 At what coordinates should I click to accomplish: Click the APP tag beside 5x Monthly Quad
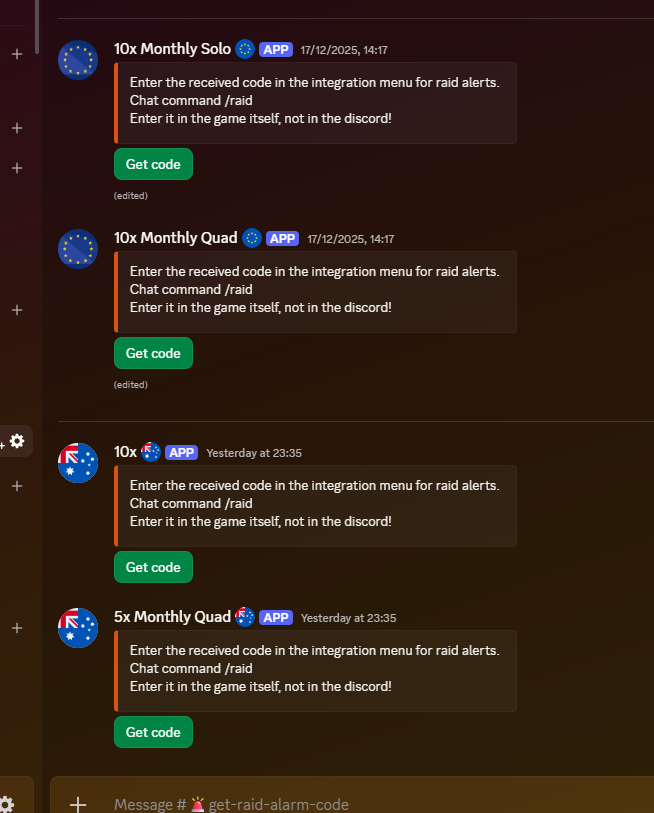pos(276,617)
